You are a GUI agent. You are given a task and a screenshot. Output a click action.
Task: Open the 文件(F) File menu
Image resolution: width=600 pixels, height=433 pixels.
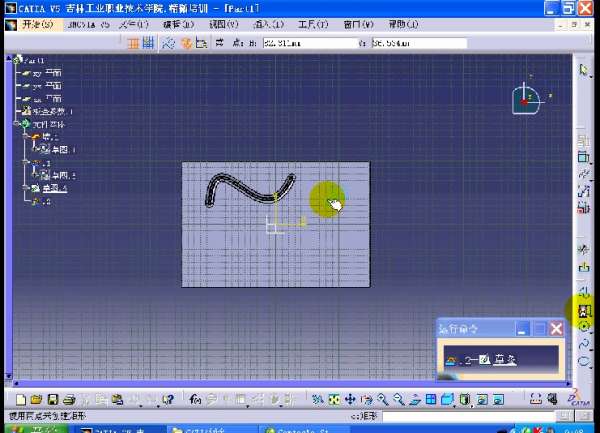click(134, 25)
